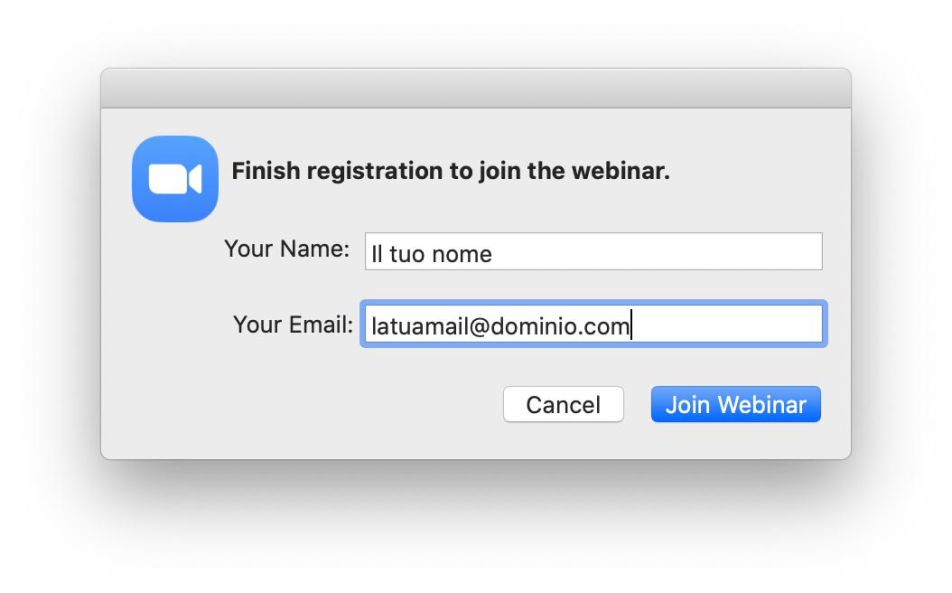Focus the Your Email text field

[x=593, y=324]
